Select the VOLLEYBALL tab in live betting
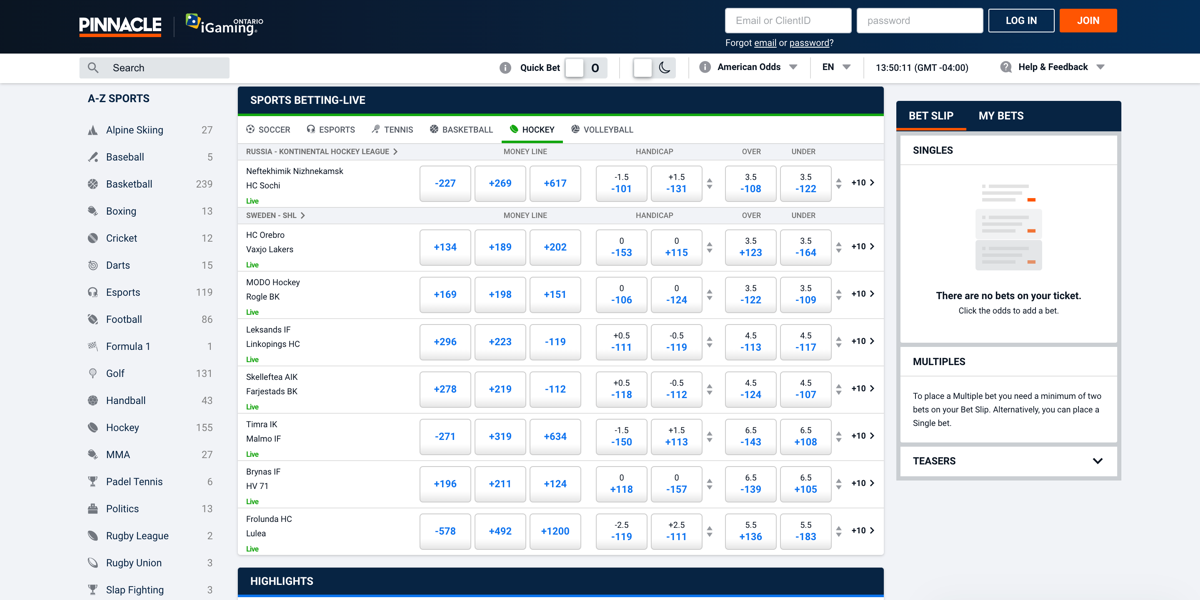 coord(602,129)
